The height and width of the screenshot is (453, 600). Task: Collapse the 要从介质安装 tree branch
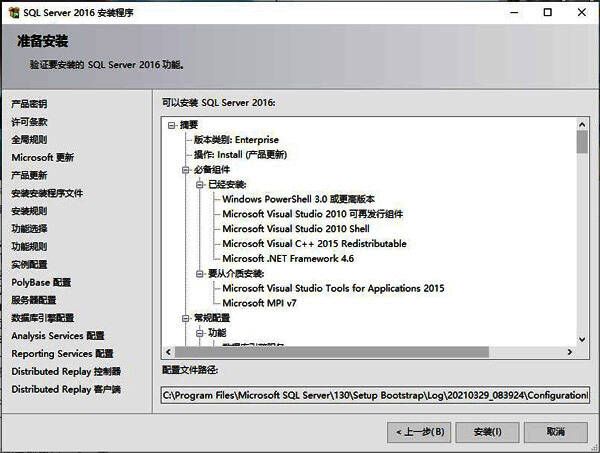click(199, 273)
